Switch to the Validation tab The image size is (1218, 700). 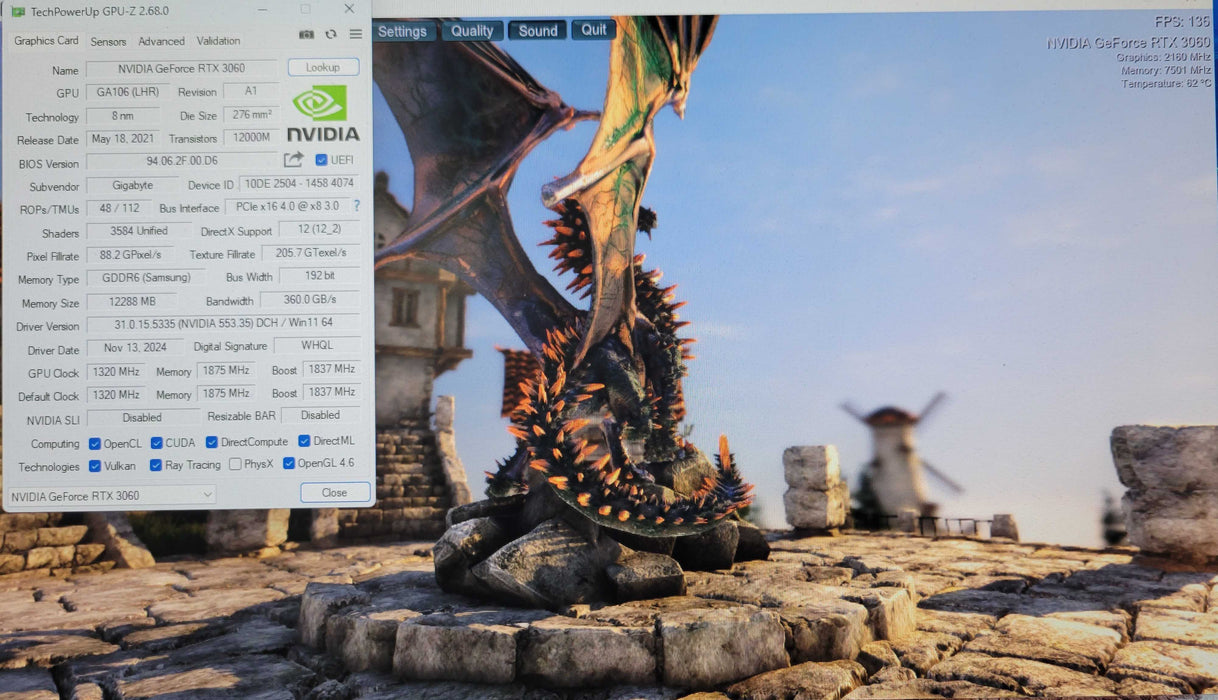click(218, 41)
